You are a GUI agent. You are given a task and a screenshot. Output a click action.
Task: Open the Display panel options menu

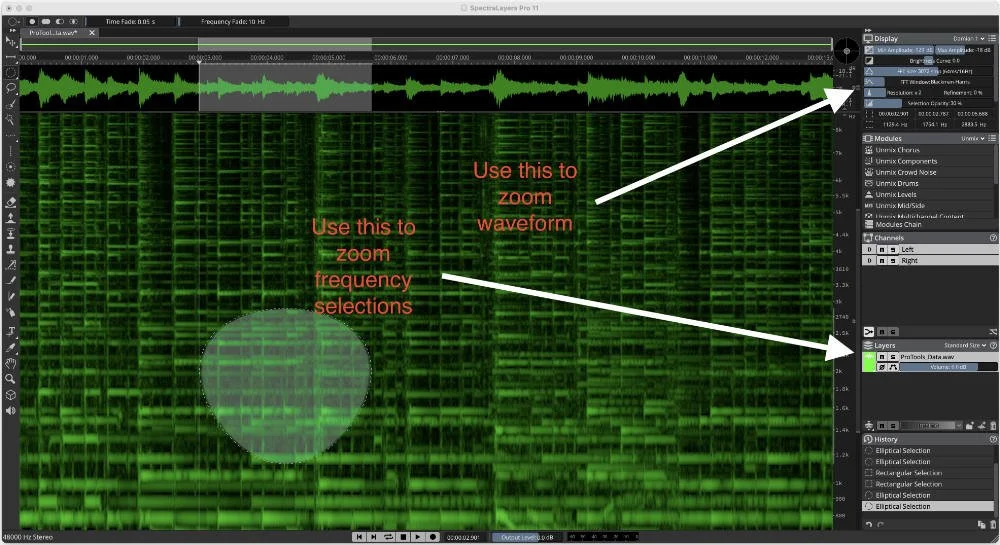(x=992, y=38)
